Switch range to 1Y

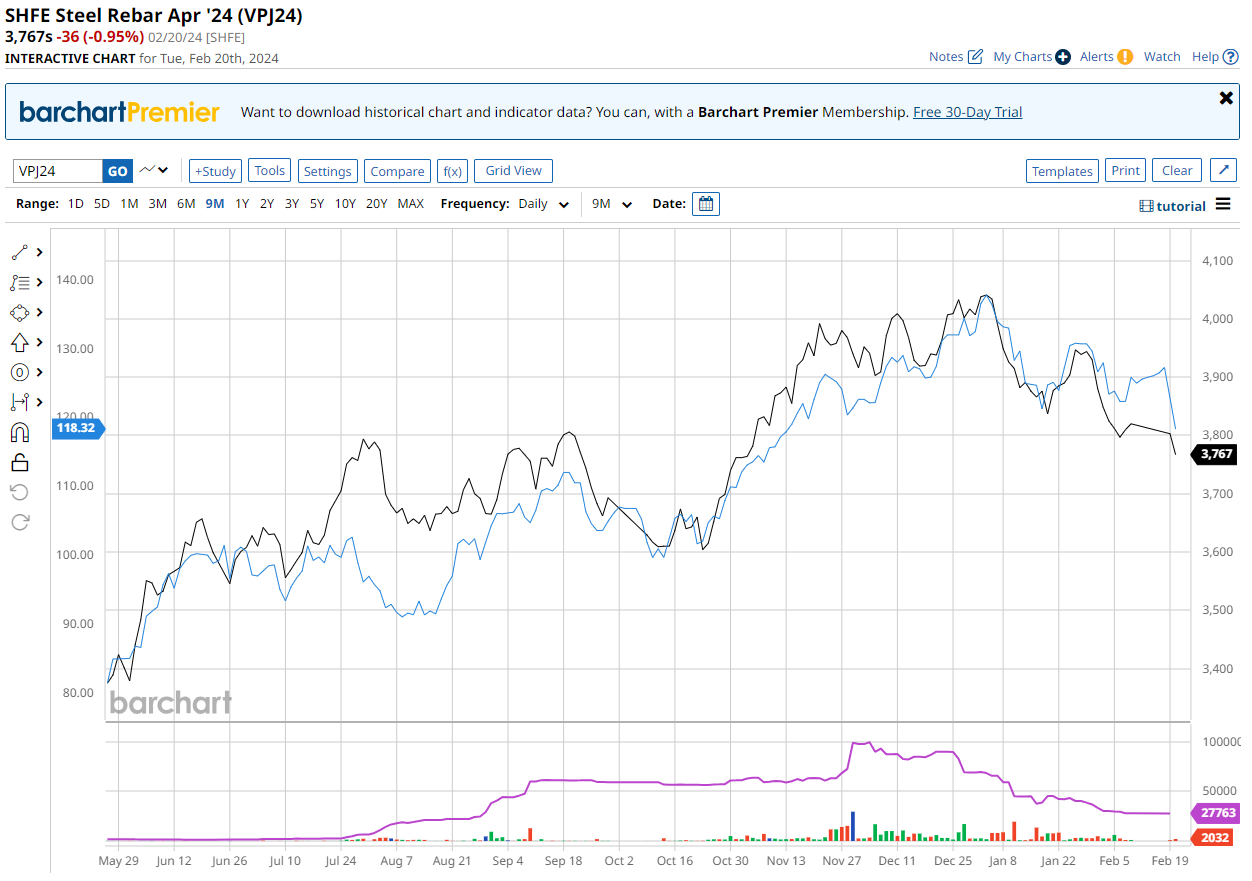pyautogui.click(x=242, y=204)
